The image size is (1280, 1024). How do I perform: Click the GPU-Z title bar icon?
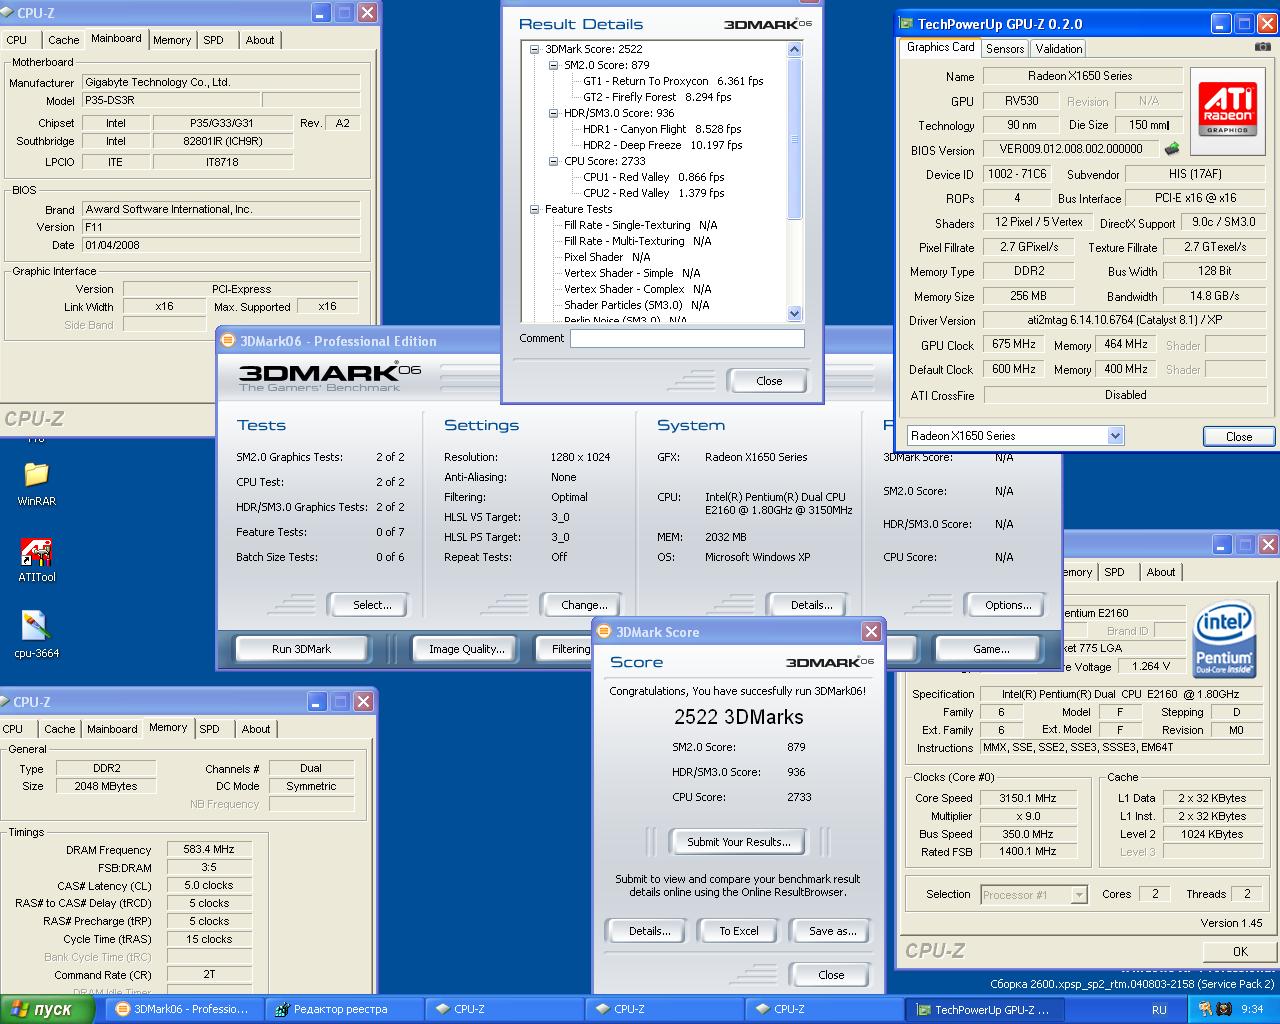pos(906,24)
